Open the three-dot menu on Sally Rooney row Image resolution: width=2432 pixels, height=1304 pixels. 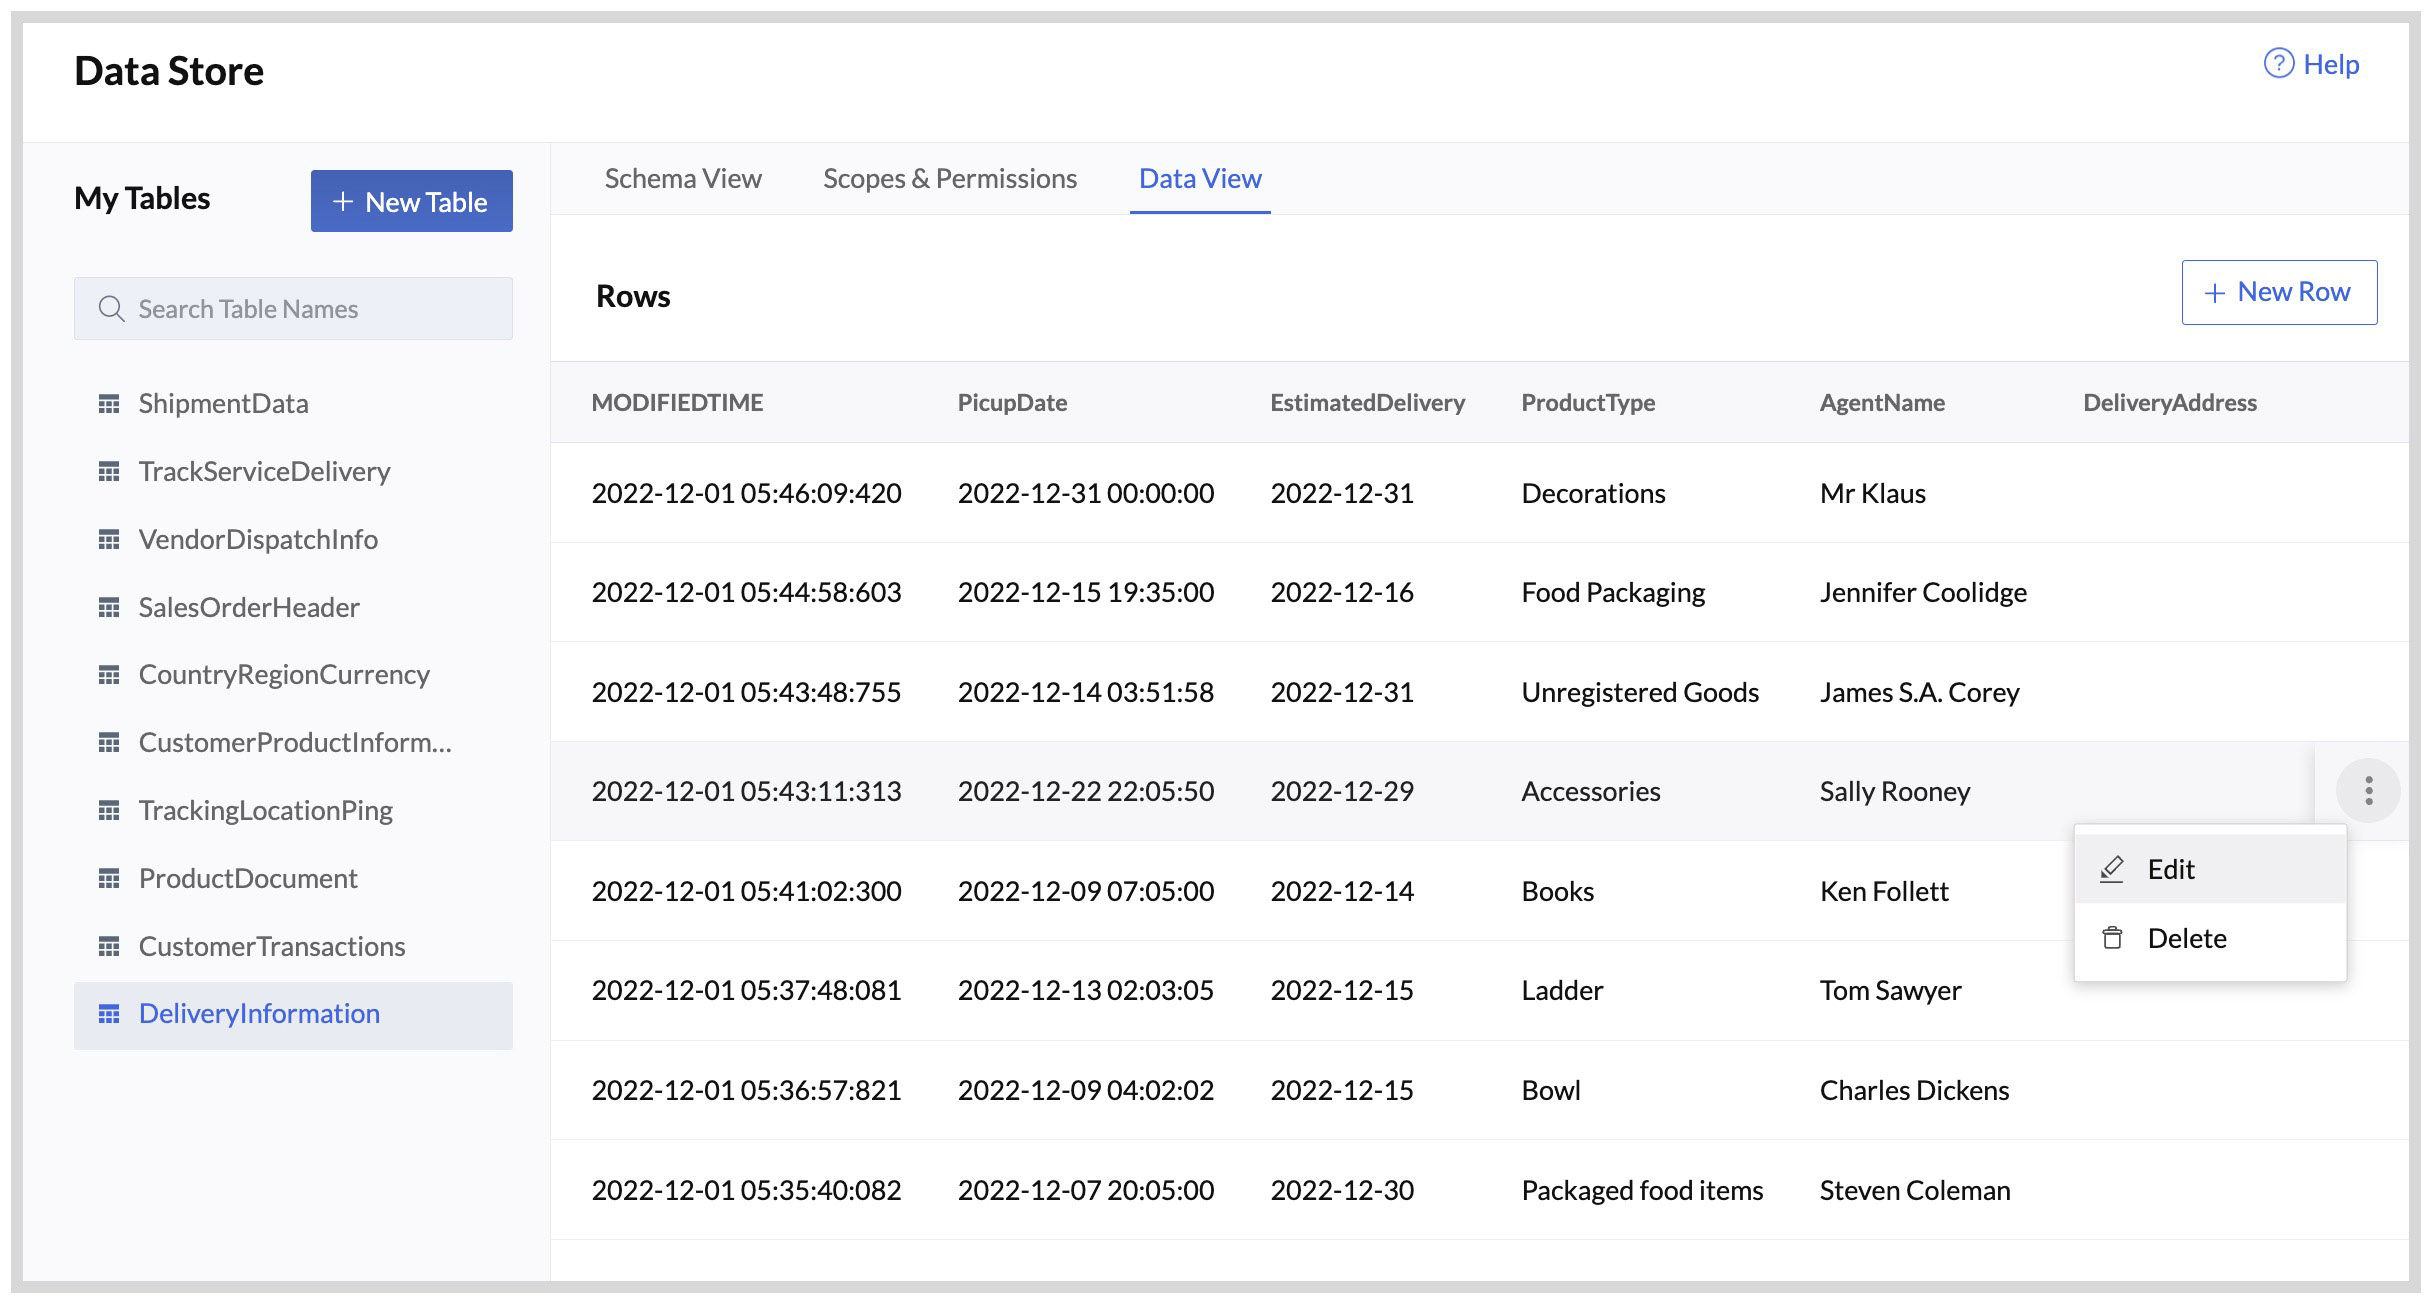2367,790
